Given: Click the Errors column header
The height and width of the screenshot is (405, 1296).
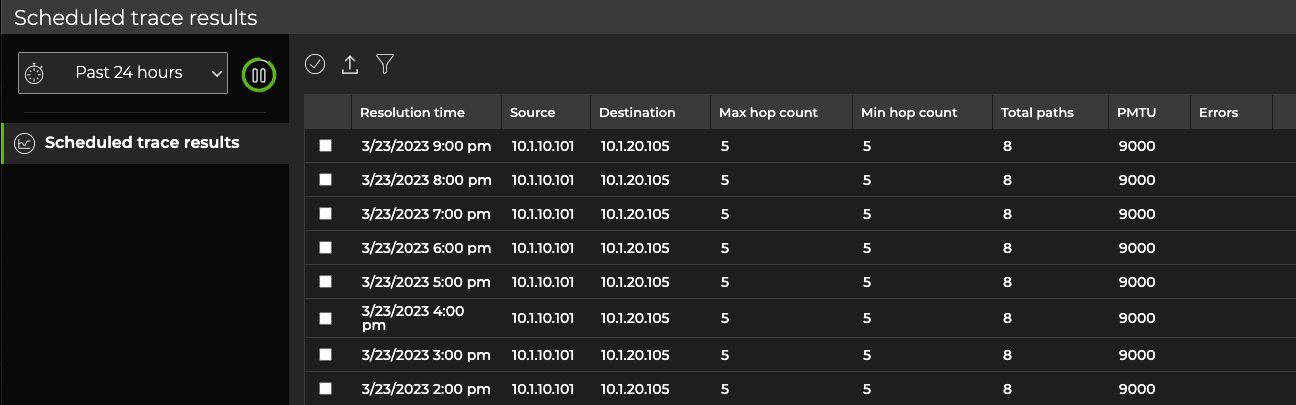Looking at the screenshot, I should point(1218,113).
